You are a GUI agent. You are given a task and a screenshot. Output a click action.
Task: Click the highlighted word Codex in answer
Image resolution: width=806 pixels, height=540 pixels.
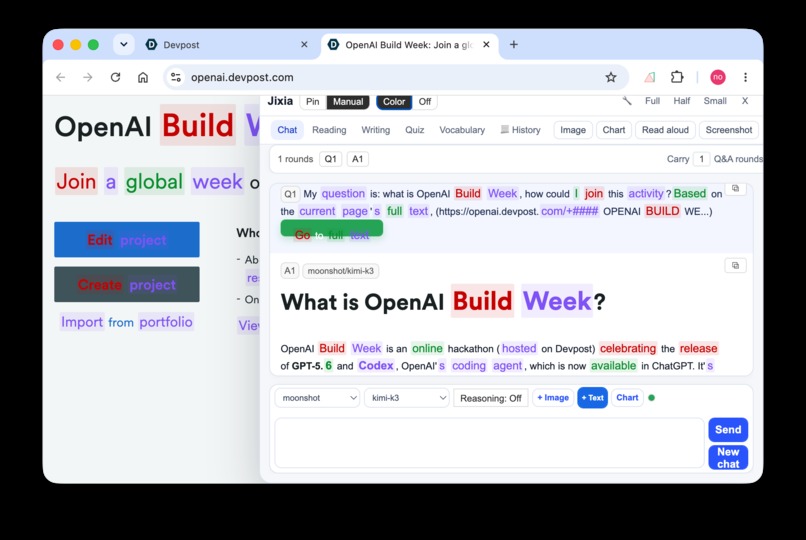376,366
